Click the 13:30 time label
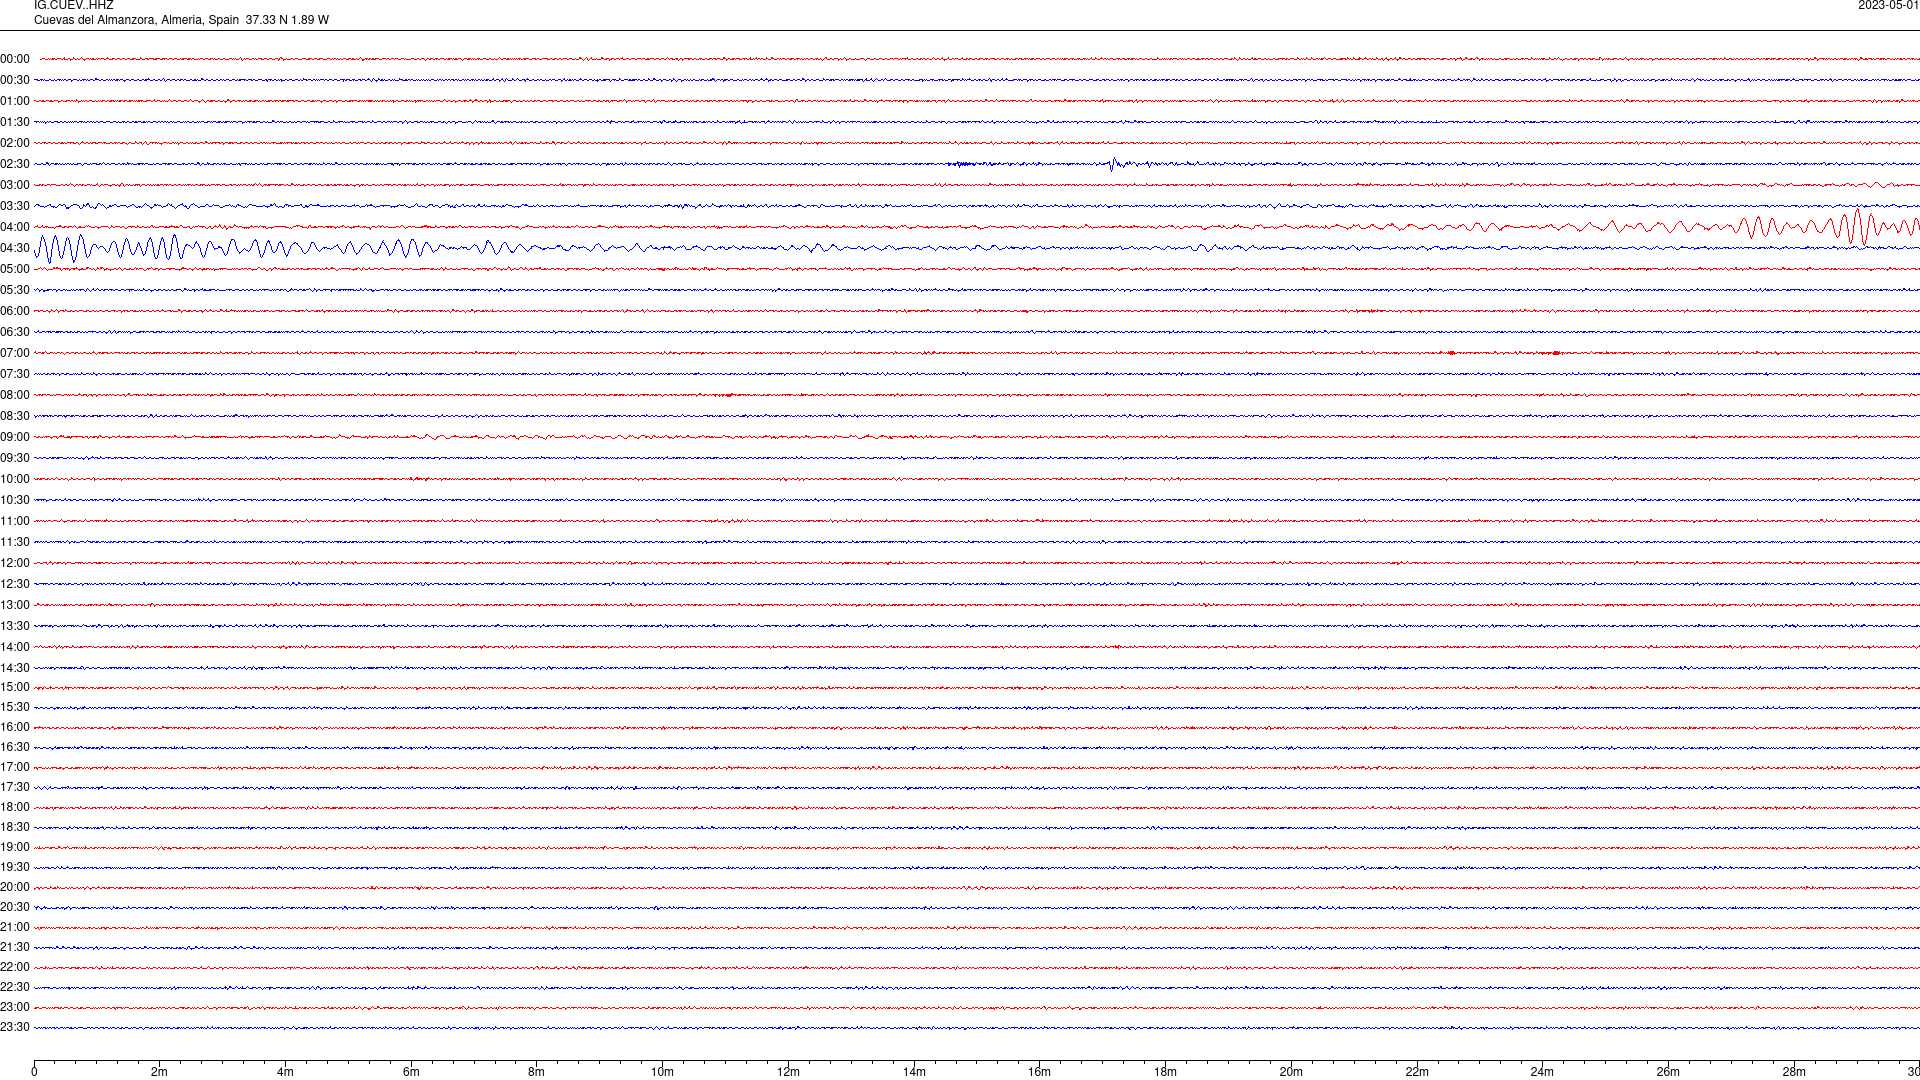The width and height of the screenshot is (1920, 1080). (x=15, y=626)
